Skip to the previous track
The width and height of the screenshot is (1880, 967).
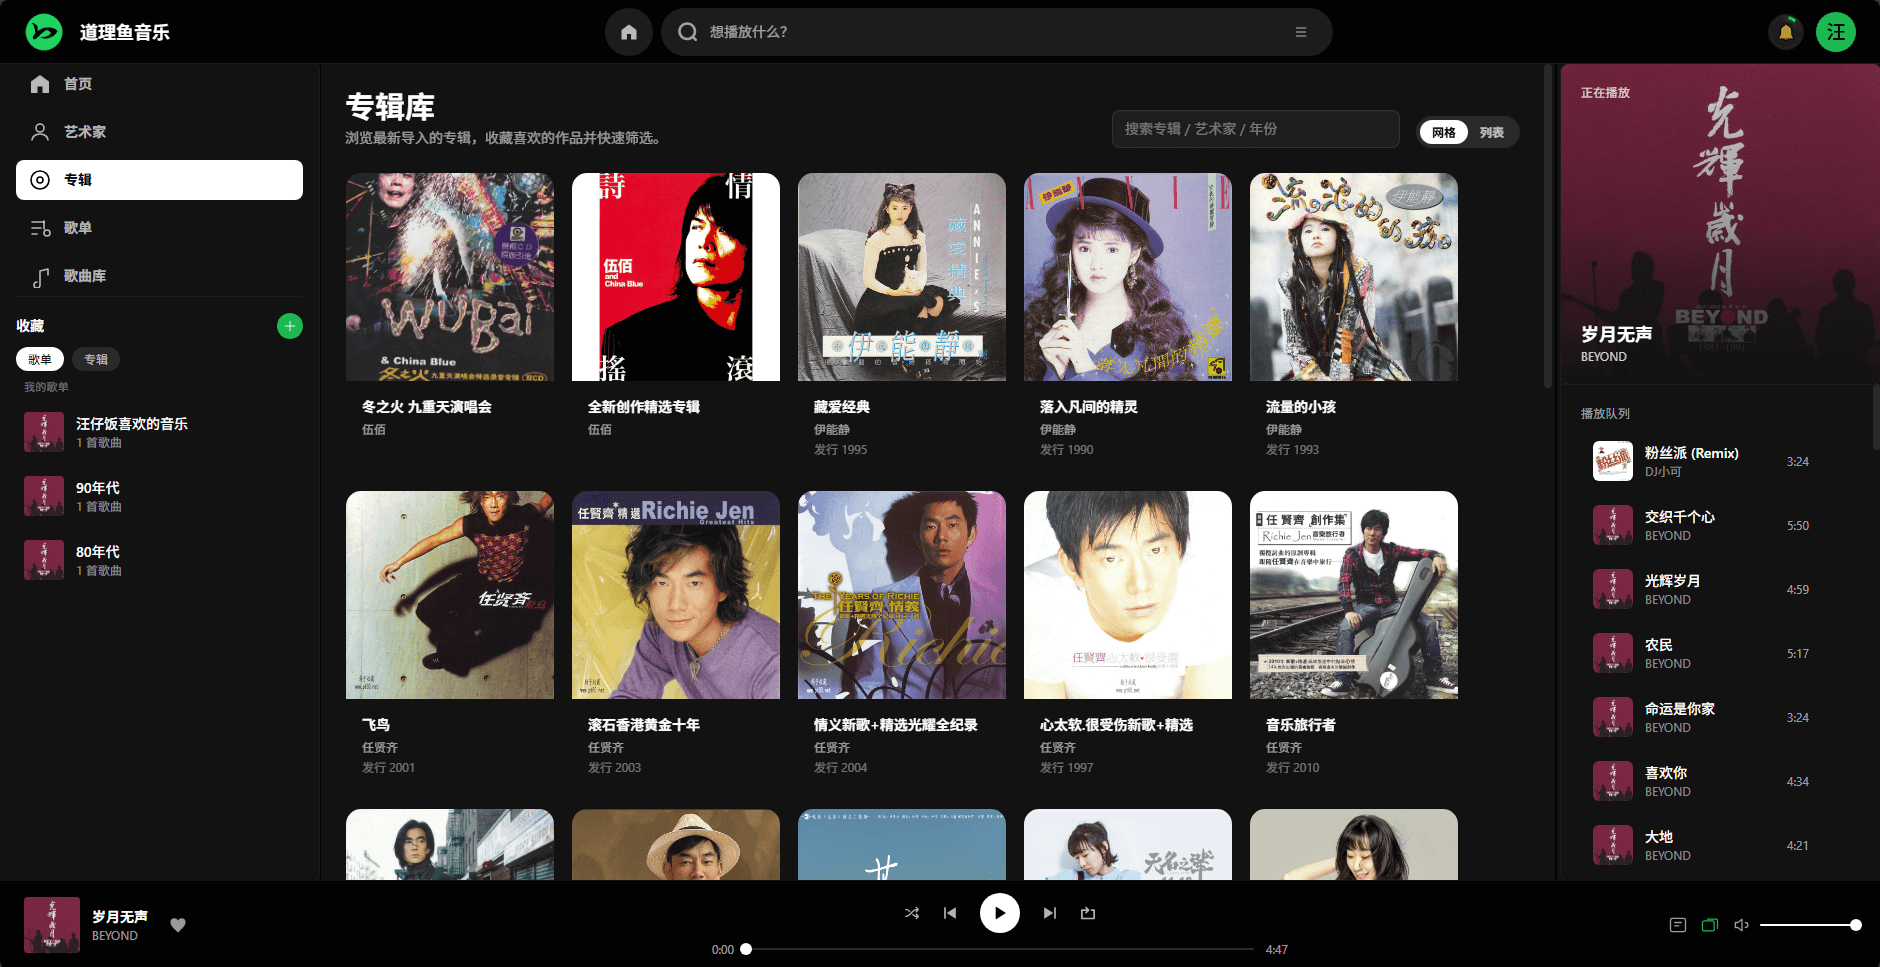[950, 913]
